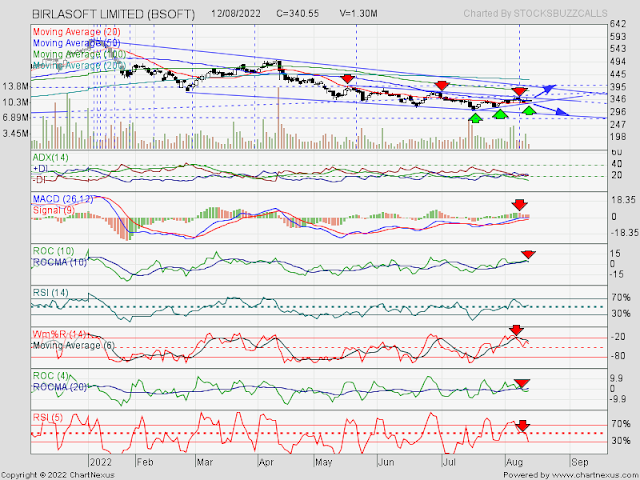The image size is (640, 480).
Task: Click the -80 value on Wm%R axis
Action: (x=618, y=356)
